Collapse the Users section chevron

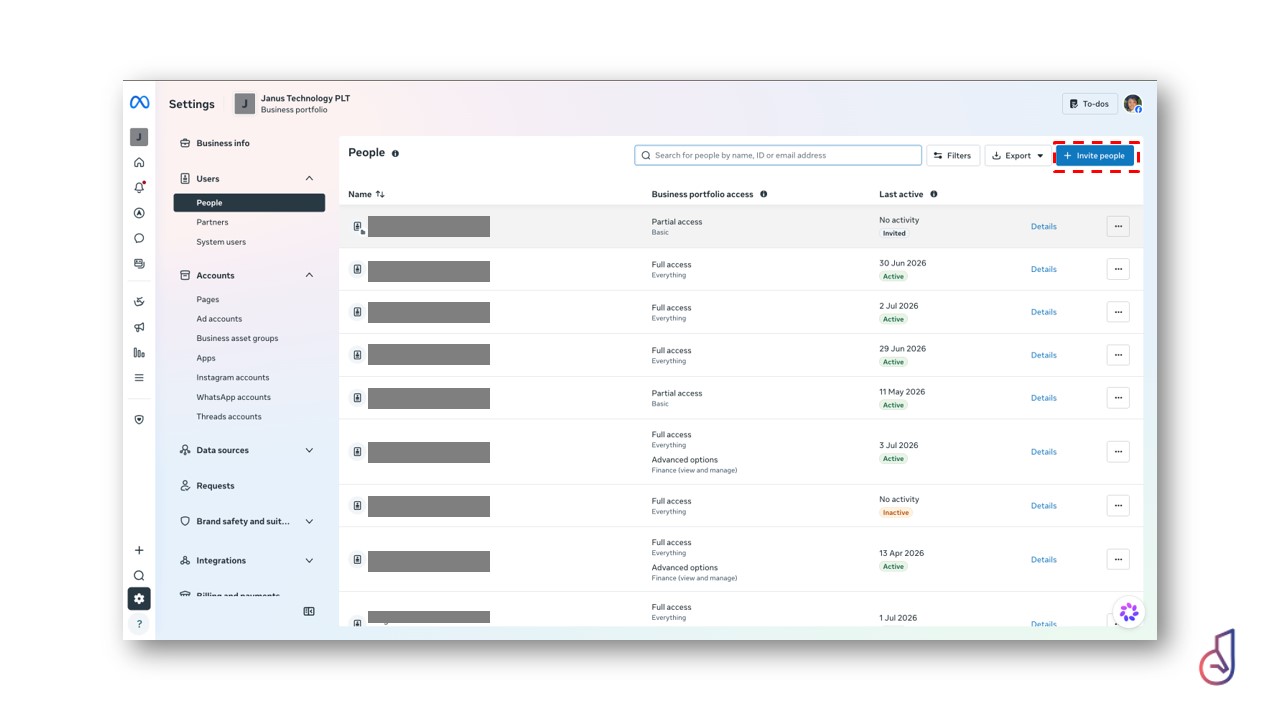tap(309, 179)
